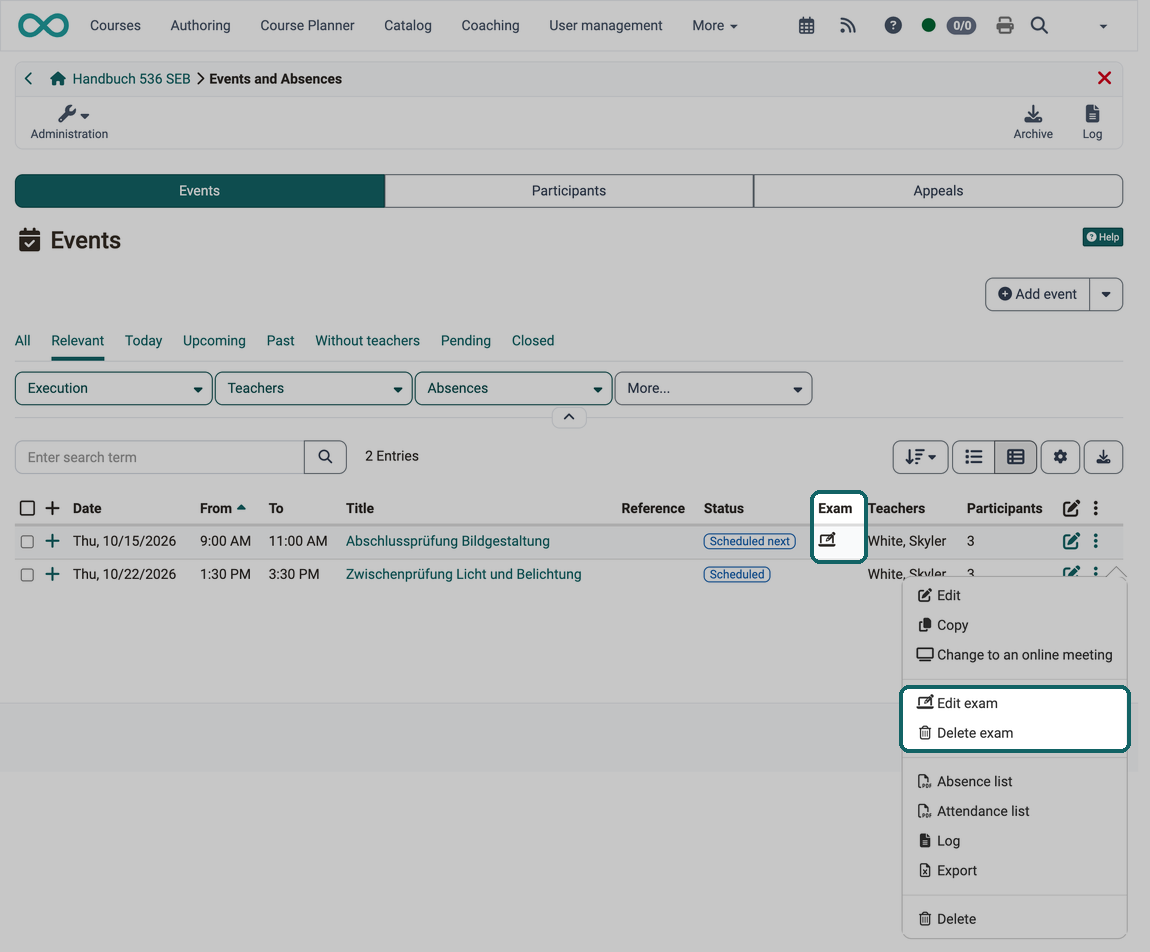Click the Add event button

[x=1037, y=294]
